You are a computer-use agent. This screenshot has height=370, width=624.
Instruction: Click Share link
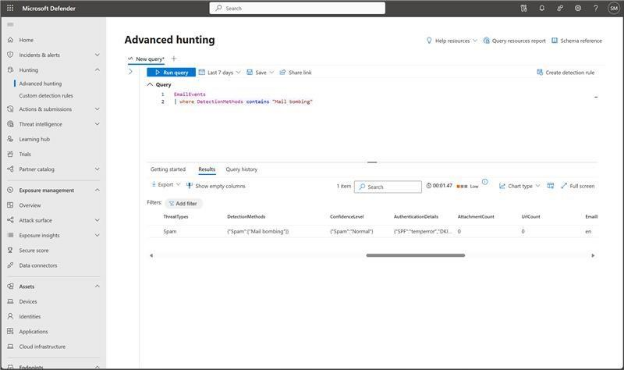[x=296, y=72]
